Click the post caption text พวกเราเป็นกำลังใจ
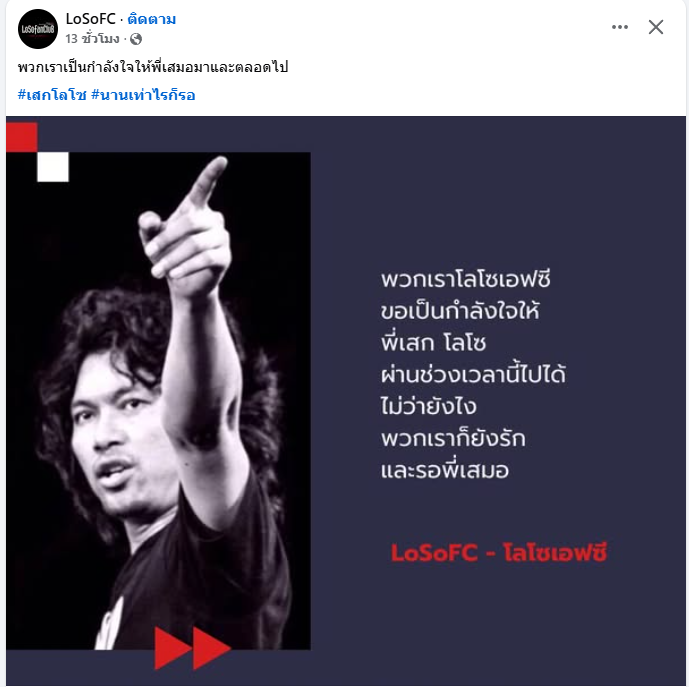The width and height of the screenshot is (689, 687). coord(153,67)
